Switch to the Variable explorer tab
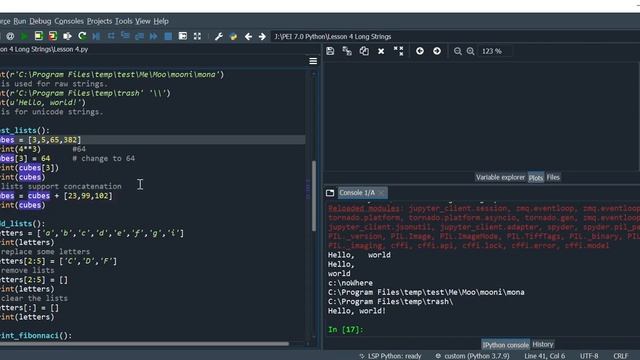 coord(500,178)
